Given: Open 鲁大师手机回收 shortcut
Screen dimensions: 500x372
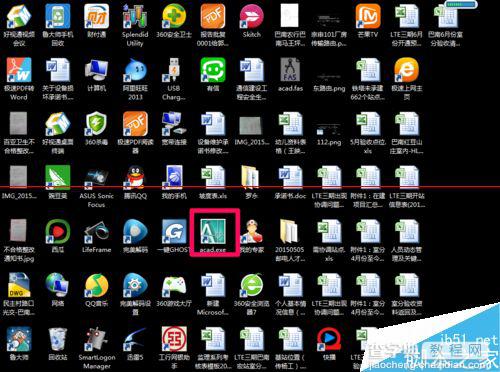Looking at the screenshot, I should [58, 16].
